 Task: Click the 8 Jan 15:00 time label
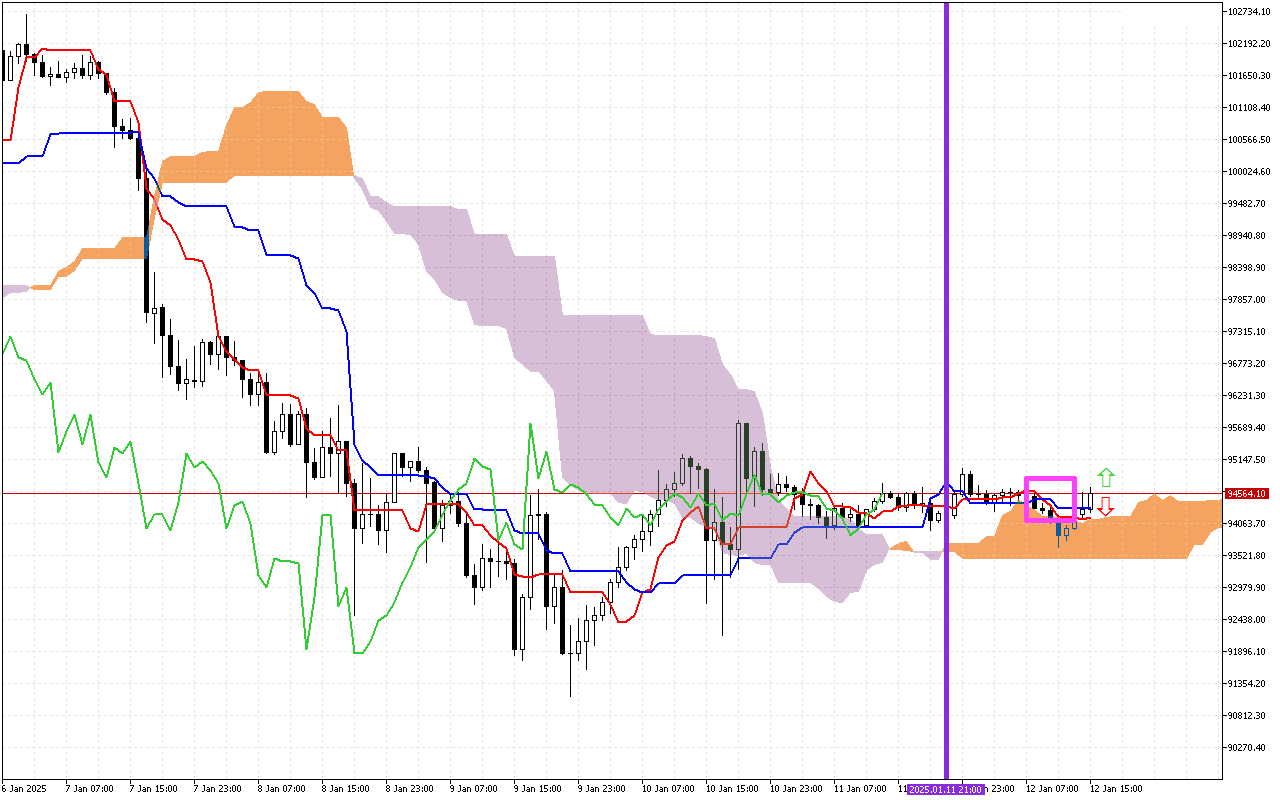(x=345, y=789)
